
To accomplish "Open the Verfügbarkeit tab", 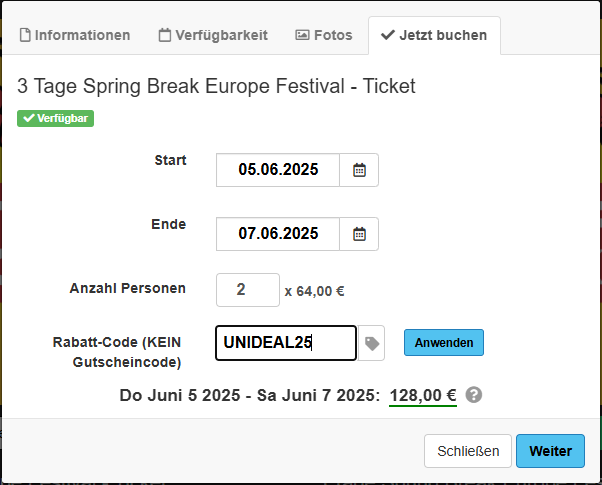I will tap(213, 35).
